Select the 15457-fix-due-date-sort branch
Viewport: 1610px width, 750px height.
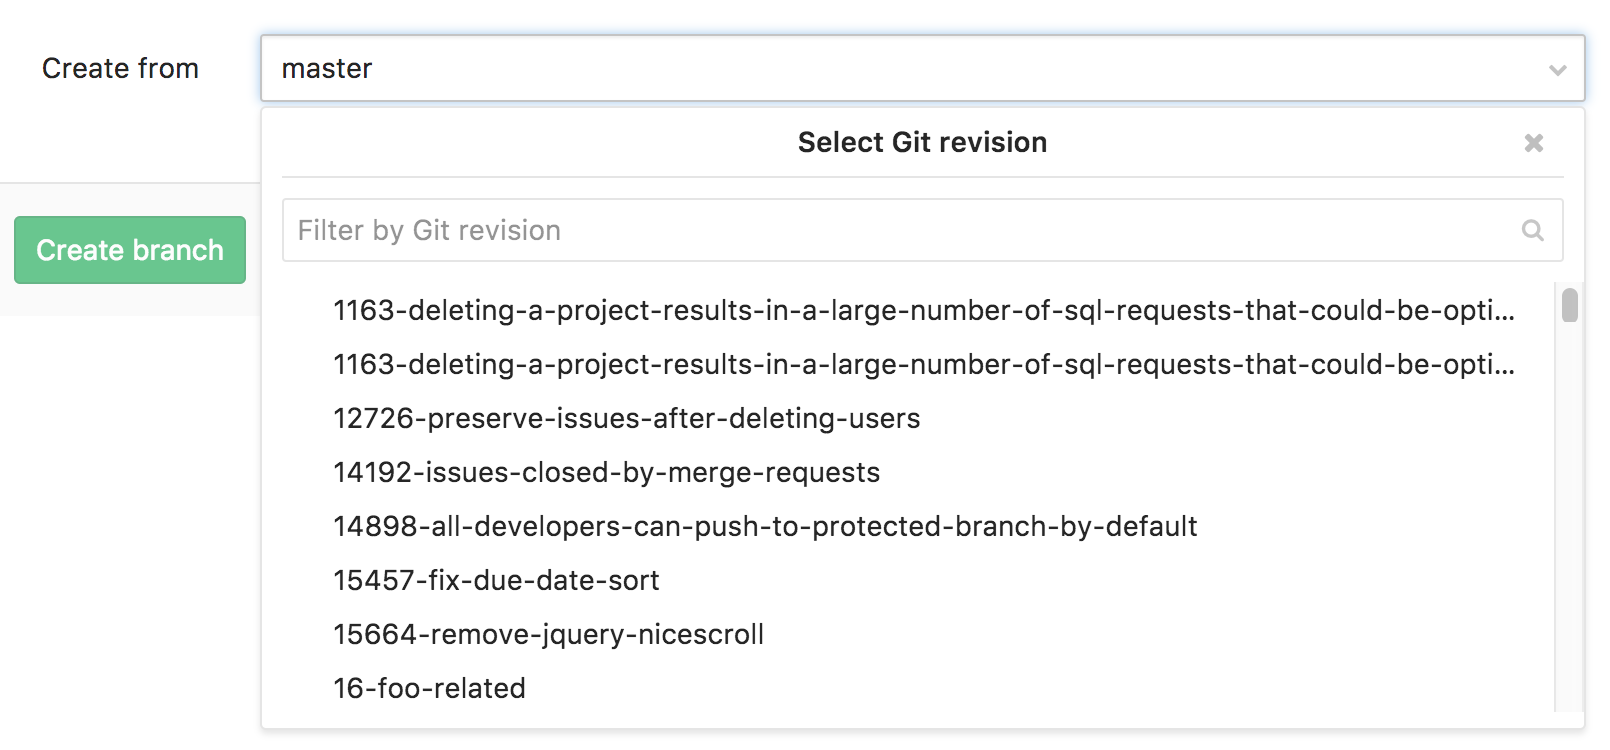click(x=496, y=581)
